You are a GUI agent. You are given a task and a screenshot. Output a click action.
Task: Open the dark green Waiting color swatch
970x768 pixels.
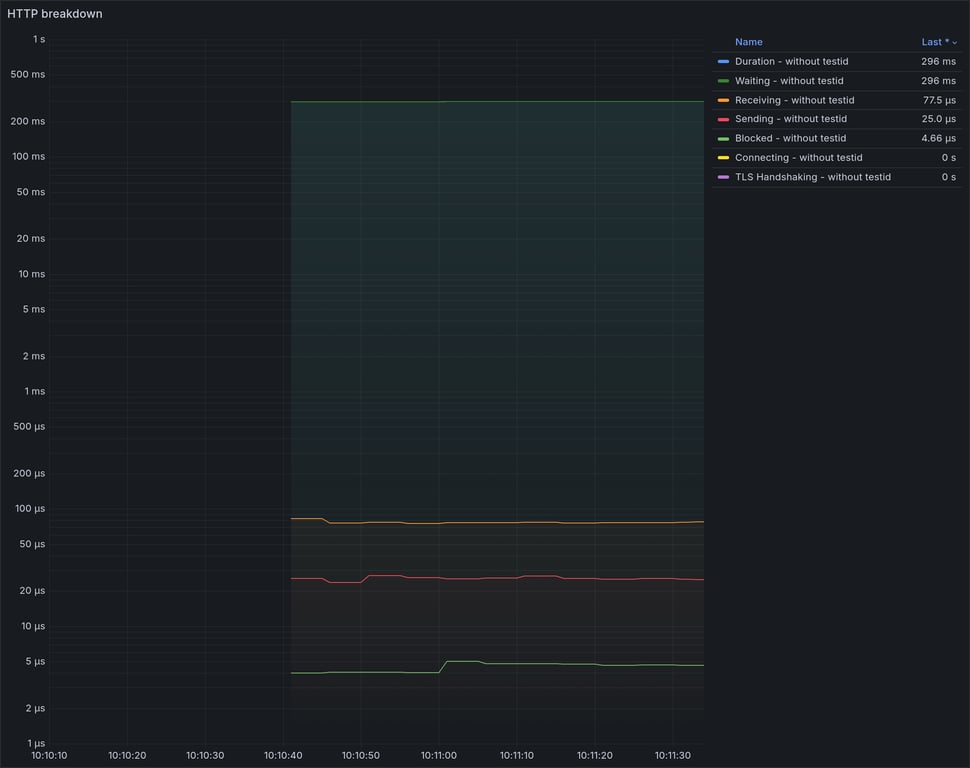click(723, 80)
